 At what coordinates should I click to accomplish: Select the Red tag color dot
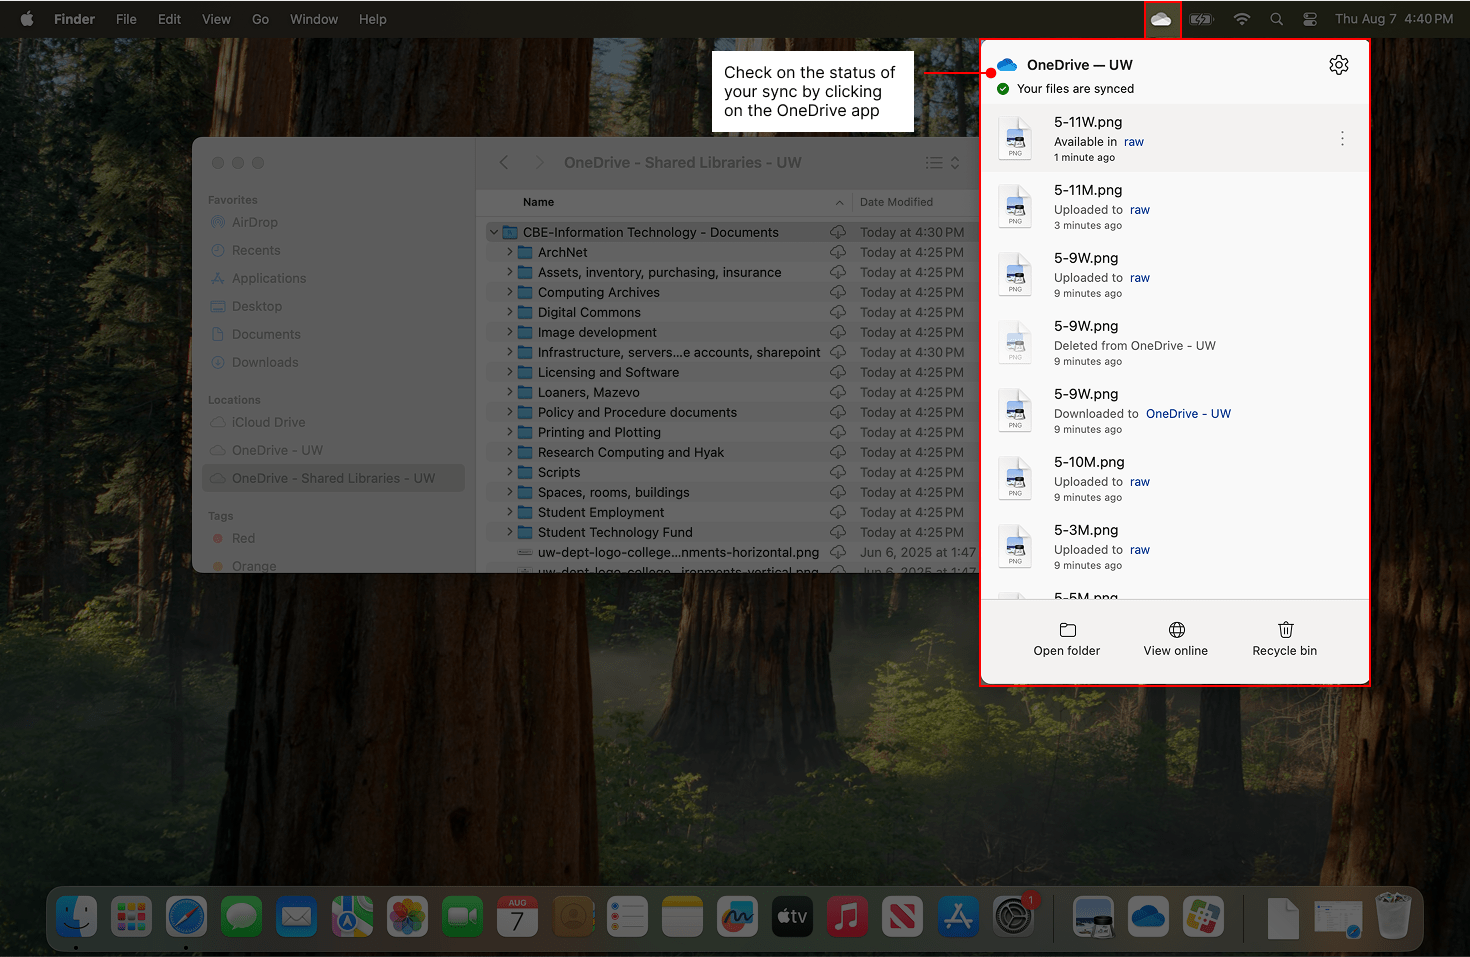click(219, 538)
